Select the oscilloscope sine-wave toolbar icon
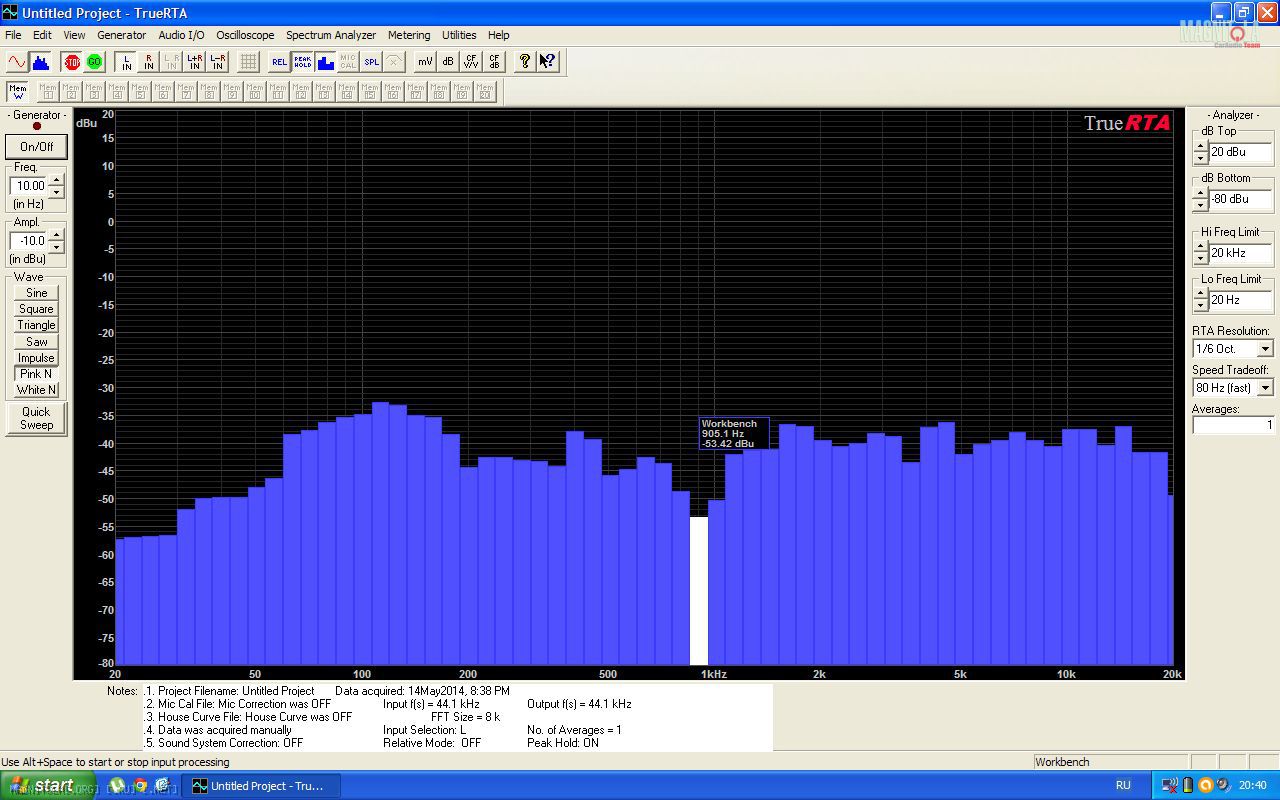This screenshot has height=800, width=1280. [16, 62]
